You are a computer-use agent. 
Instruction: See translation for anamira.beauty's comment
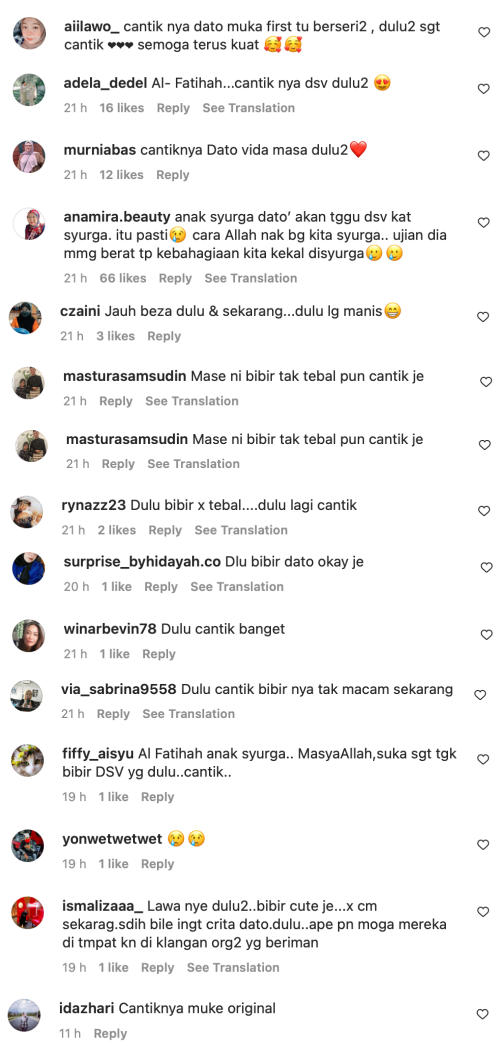pos(251,278)
